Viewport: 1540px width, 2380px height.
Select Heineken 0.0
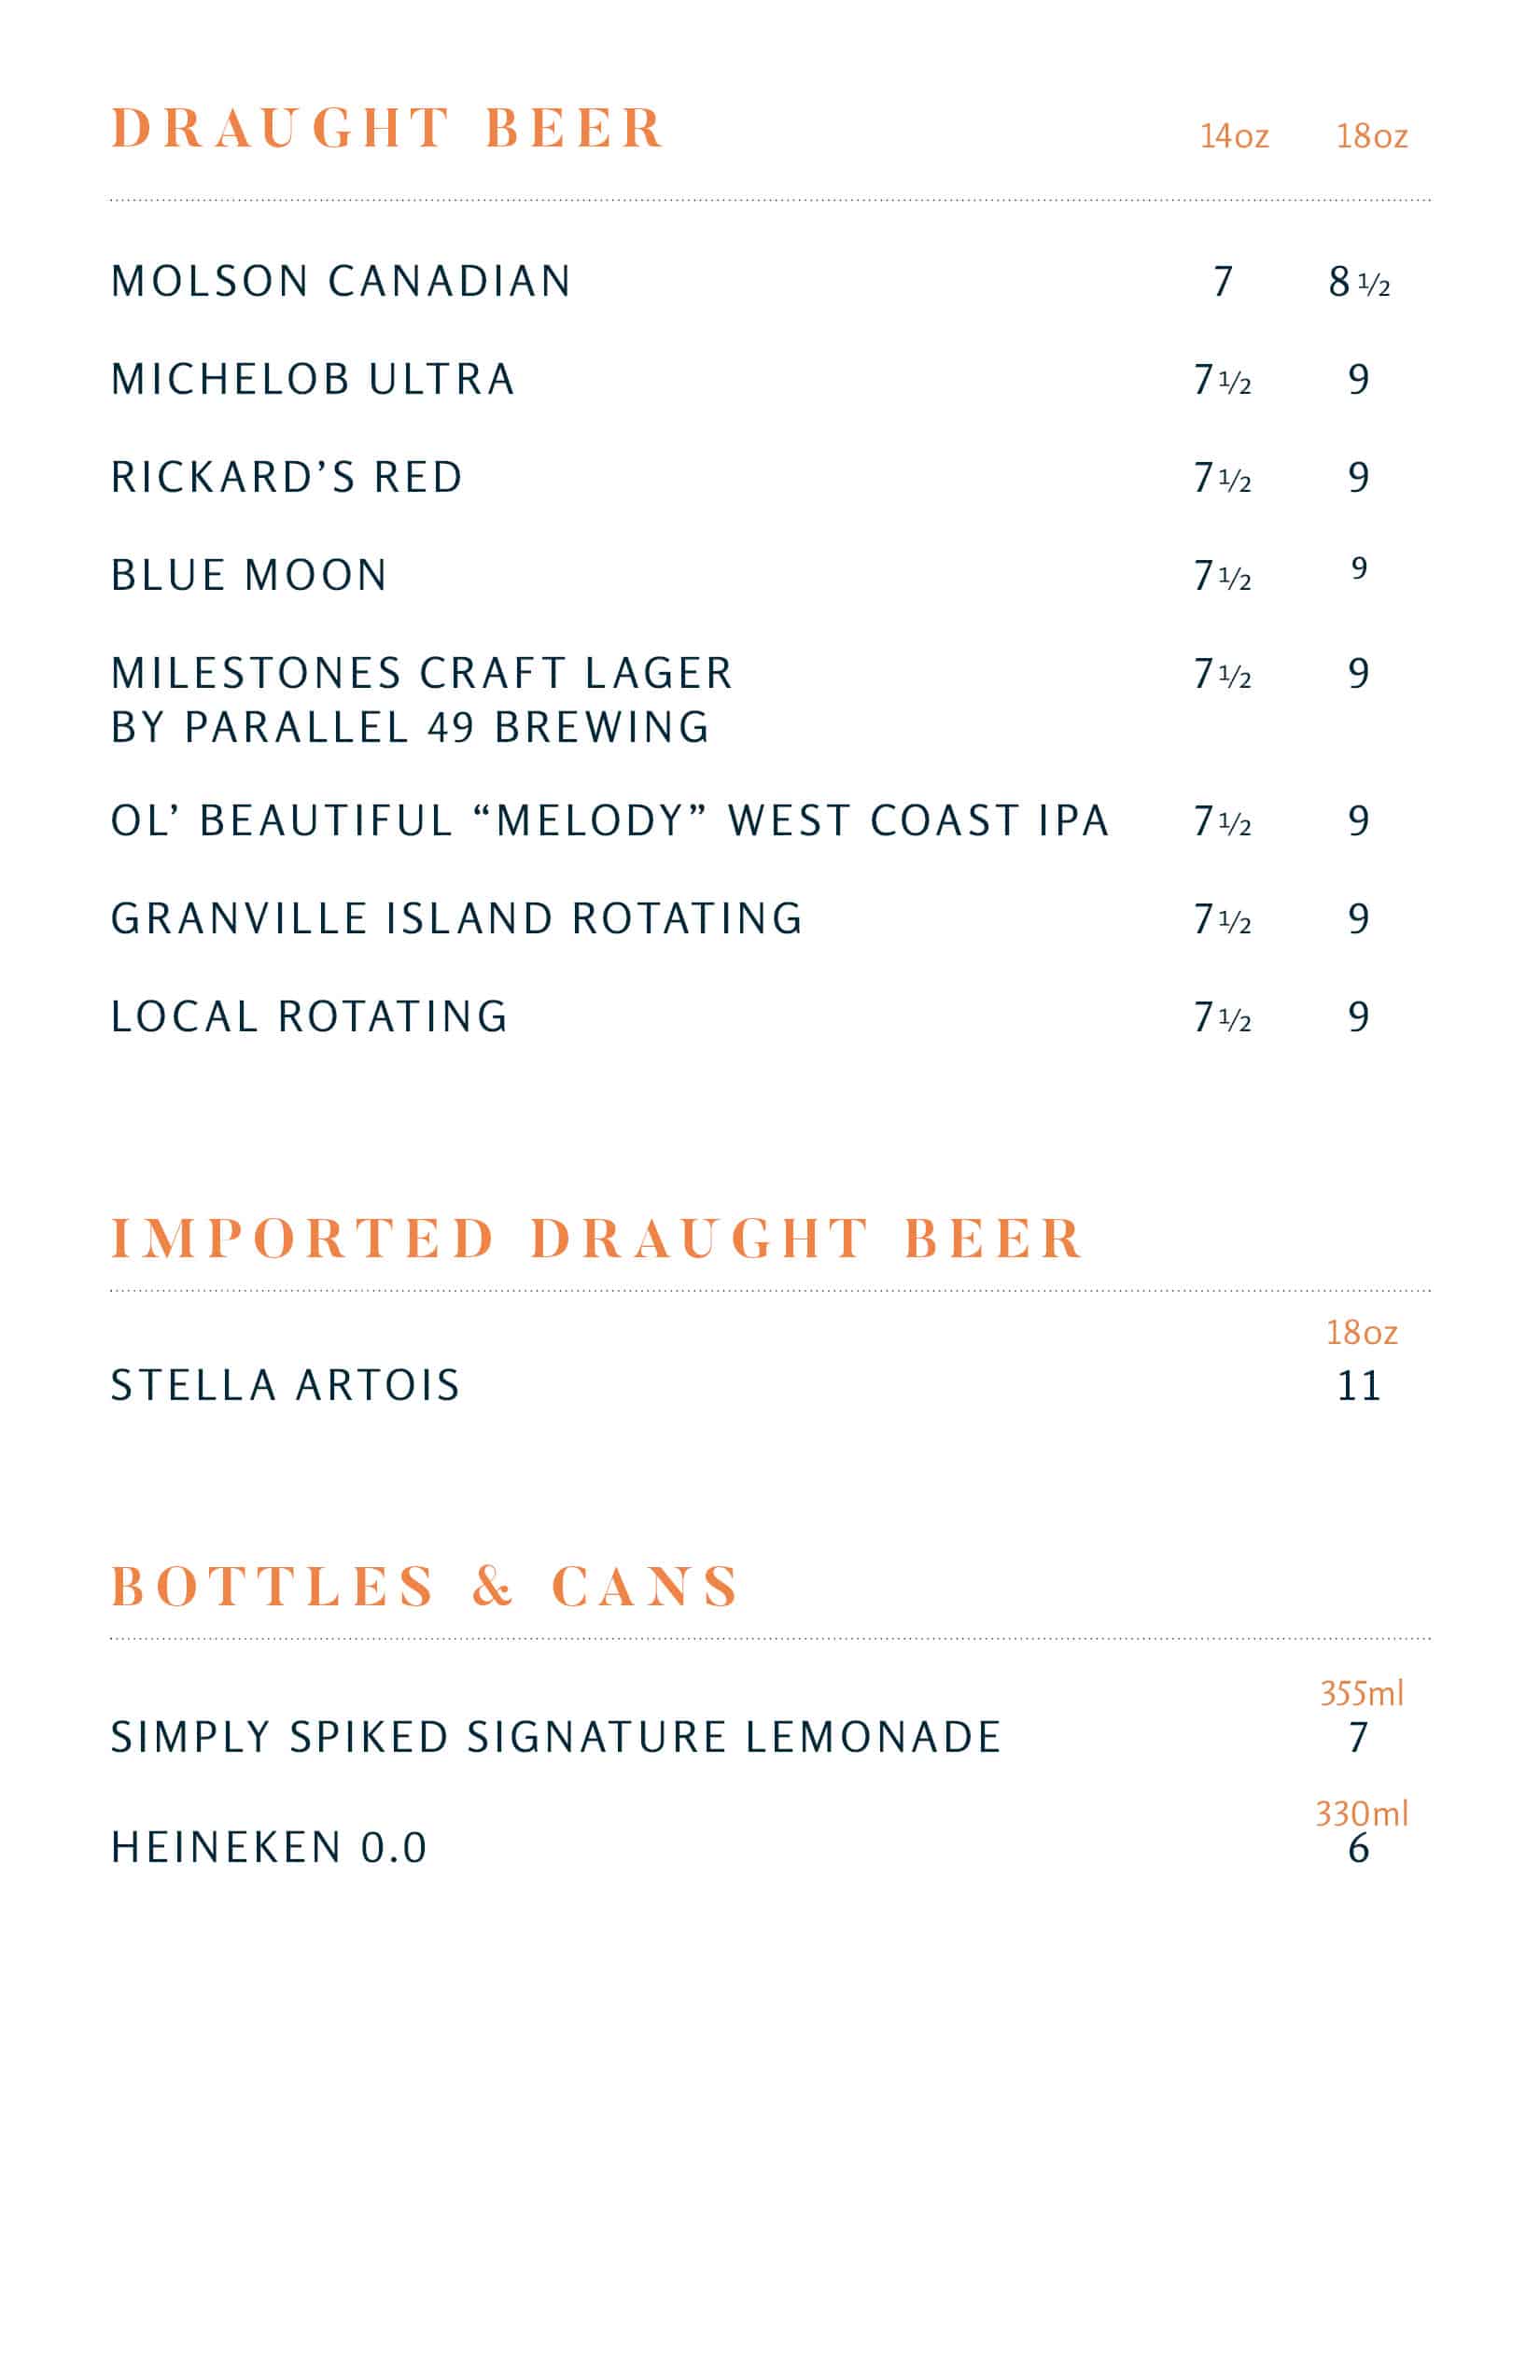(x=269, y=1847)
